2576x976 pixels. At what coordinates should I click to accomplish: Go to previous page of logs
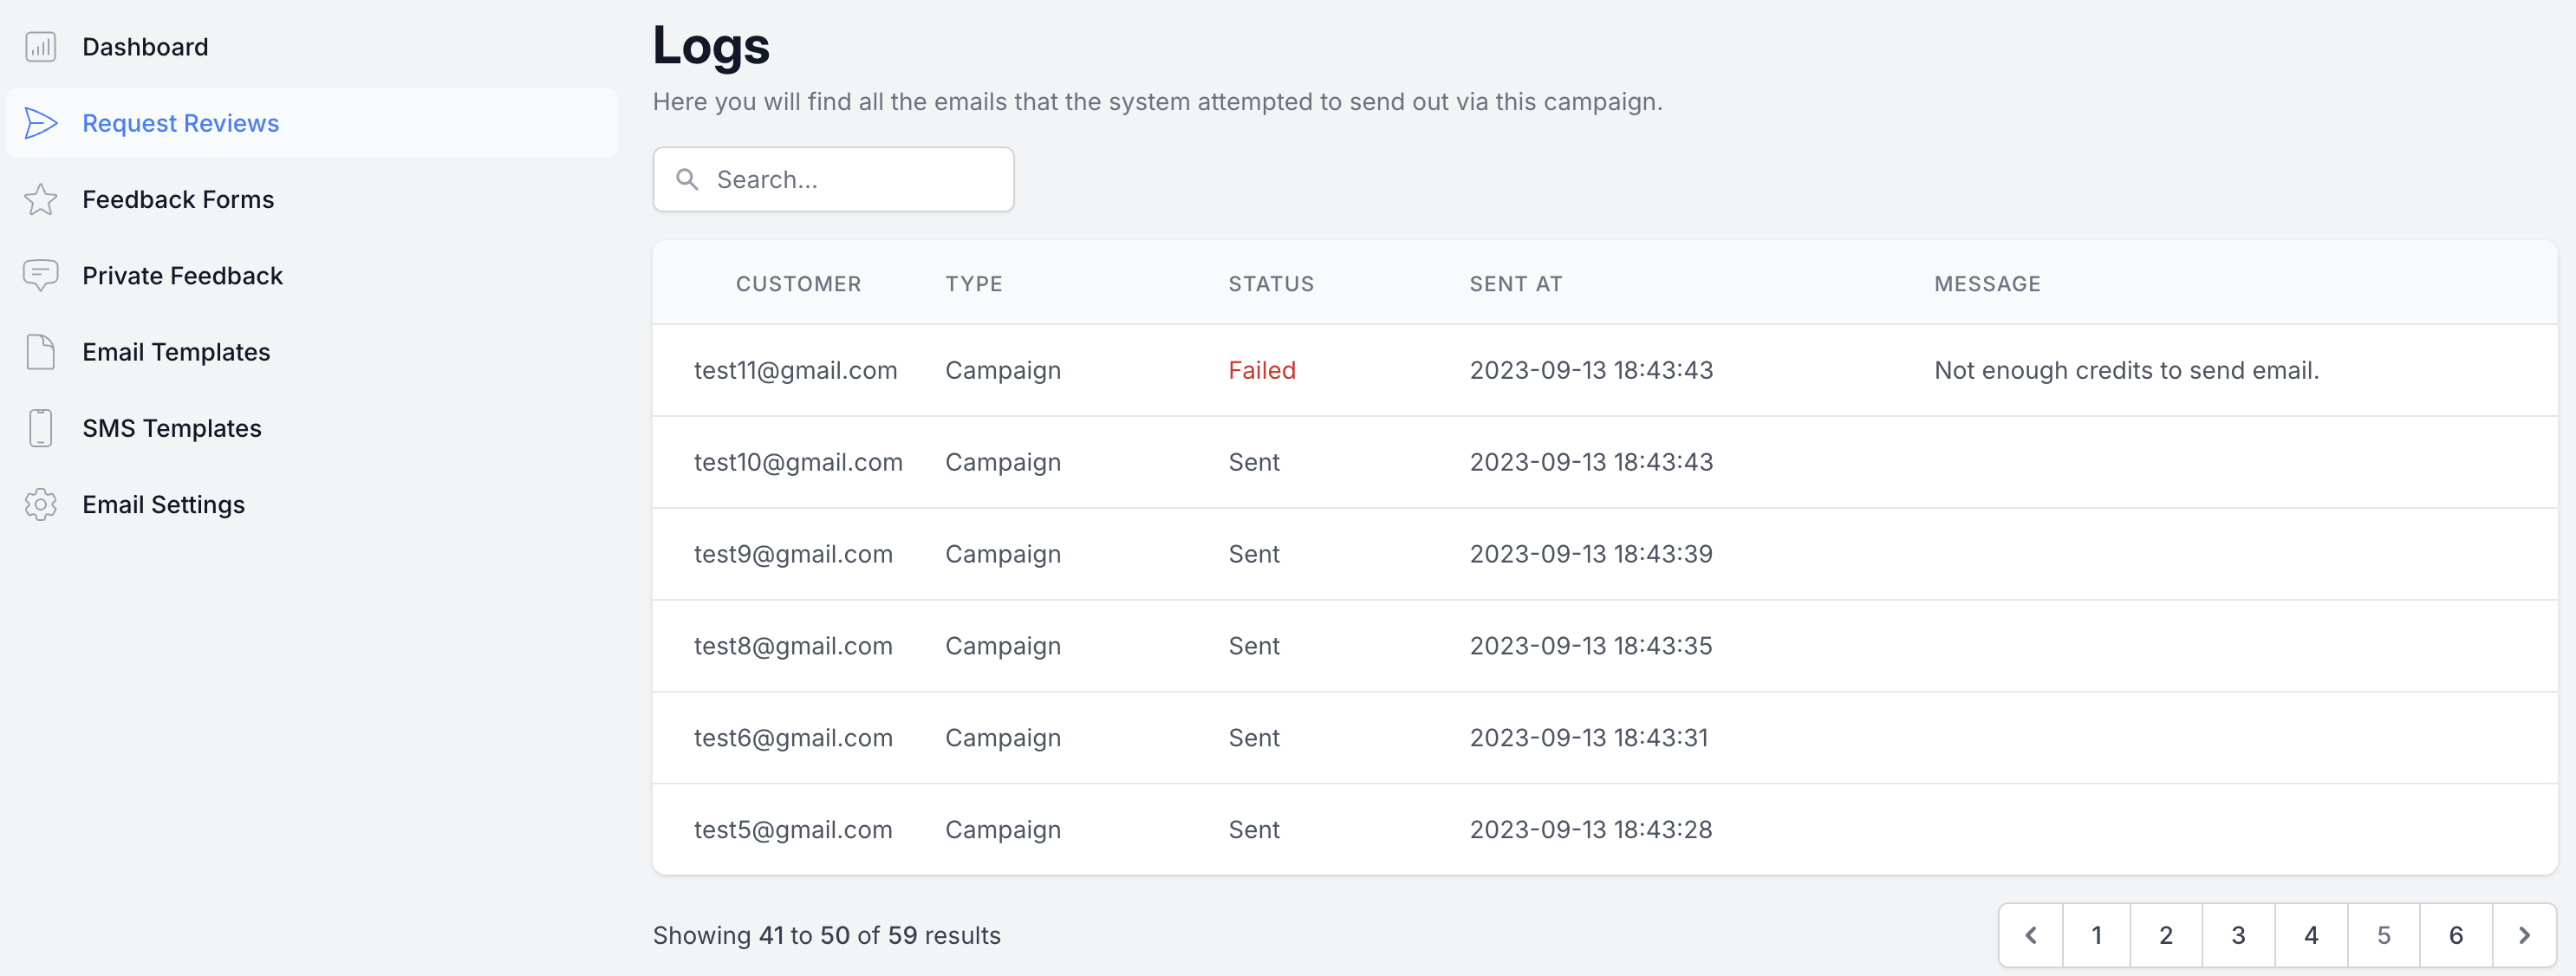click(x=2031, y=935)
